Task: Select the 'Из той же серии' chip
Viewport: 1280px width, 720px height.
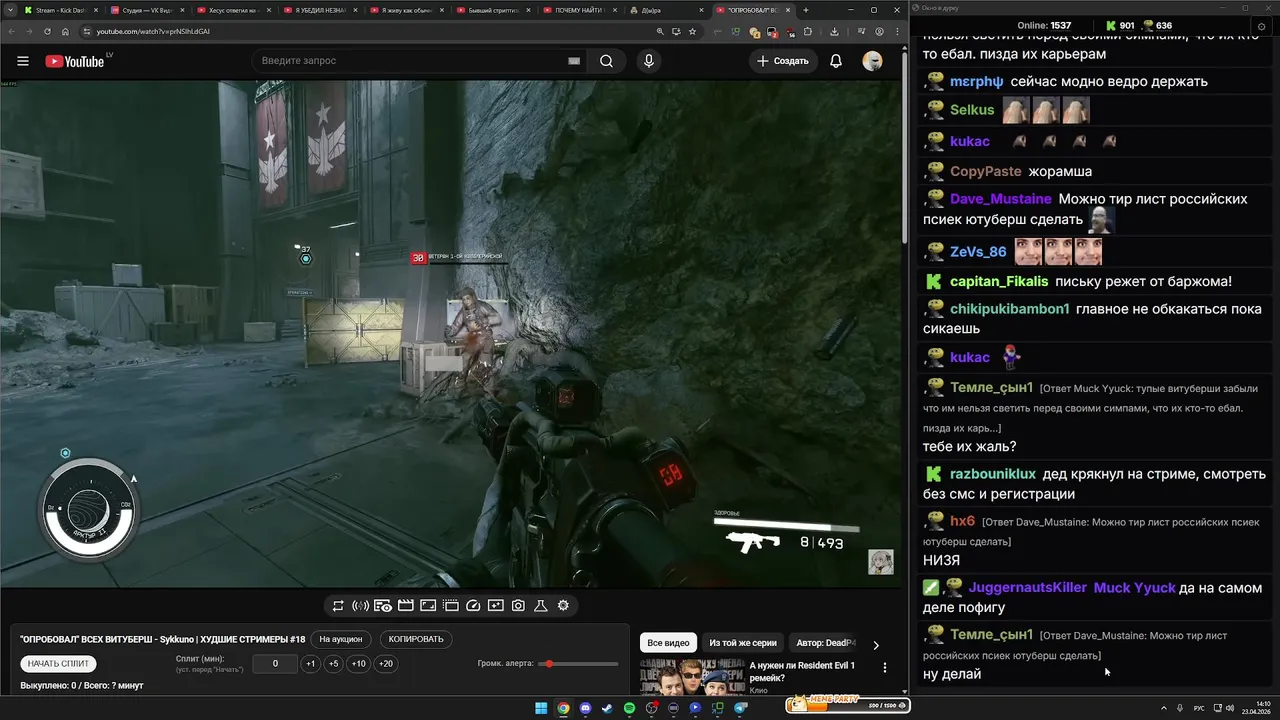Action: pos(743,643)
